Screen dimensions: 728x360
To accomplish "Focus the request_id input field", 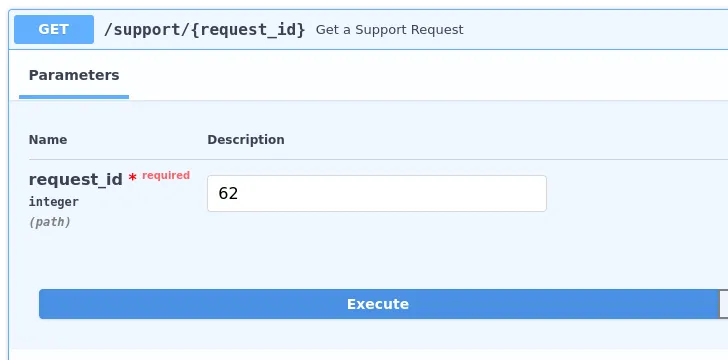I will coord(377,193).
